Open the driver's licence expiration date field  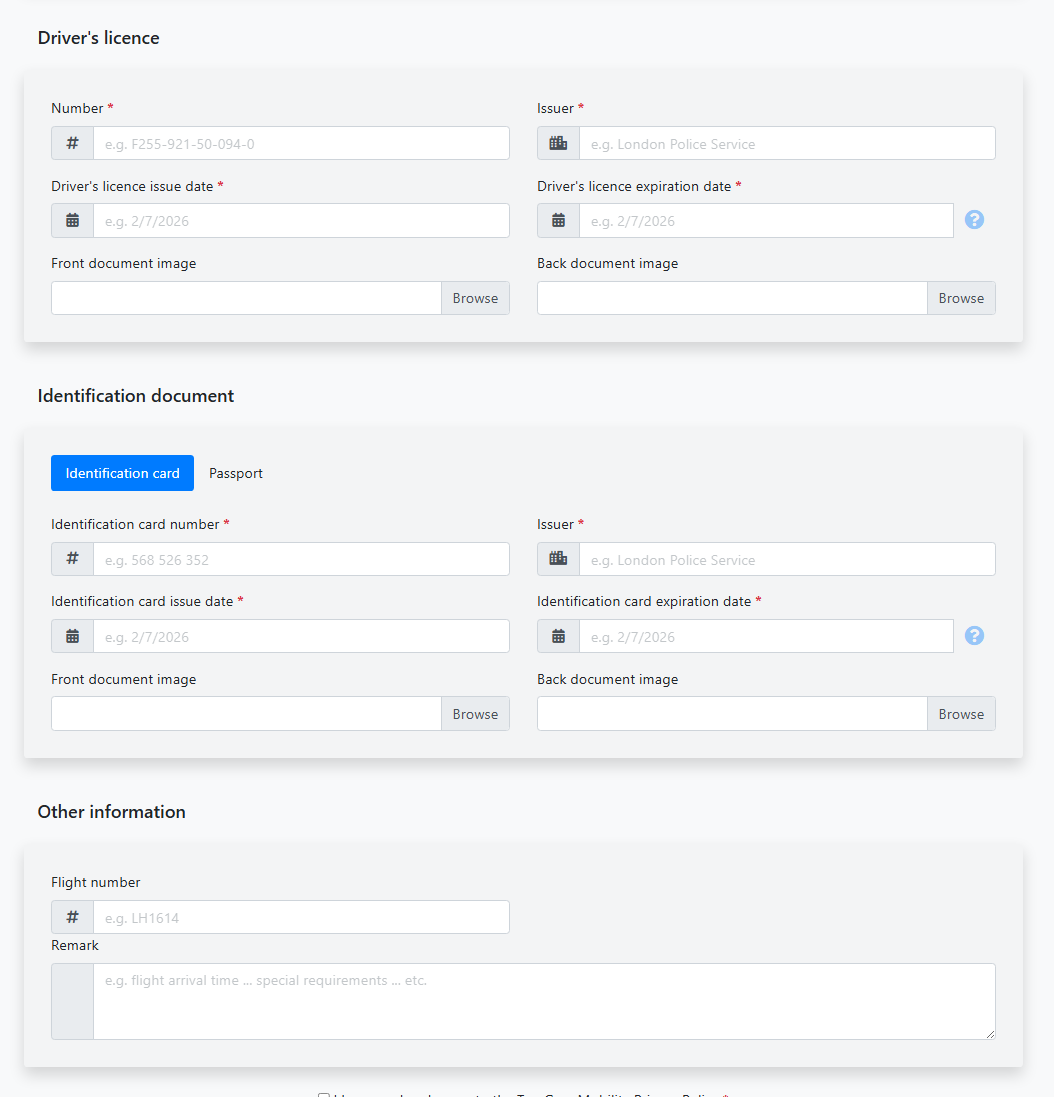click(x=765, y=221)
